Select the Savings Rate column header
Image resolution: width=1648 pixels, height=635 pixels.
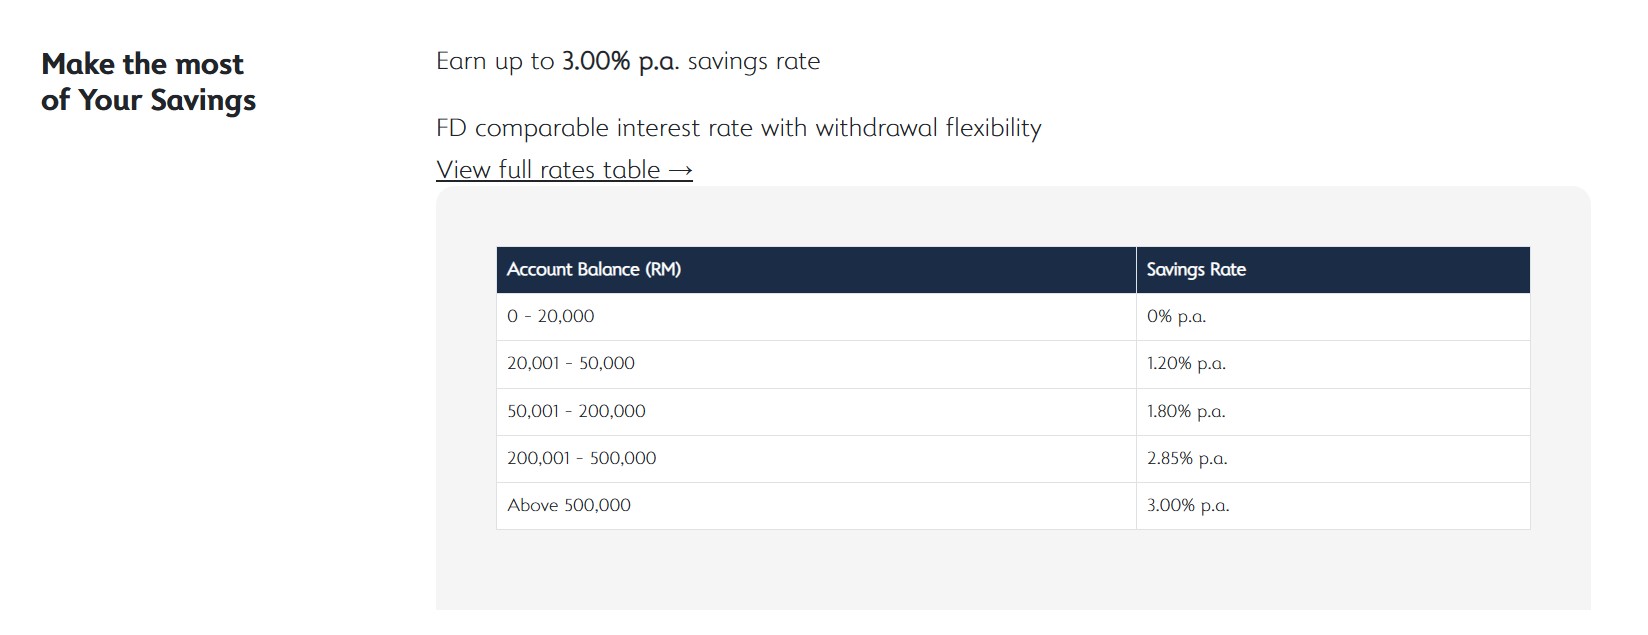click(1196, 269)
